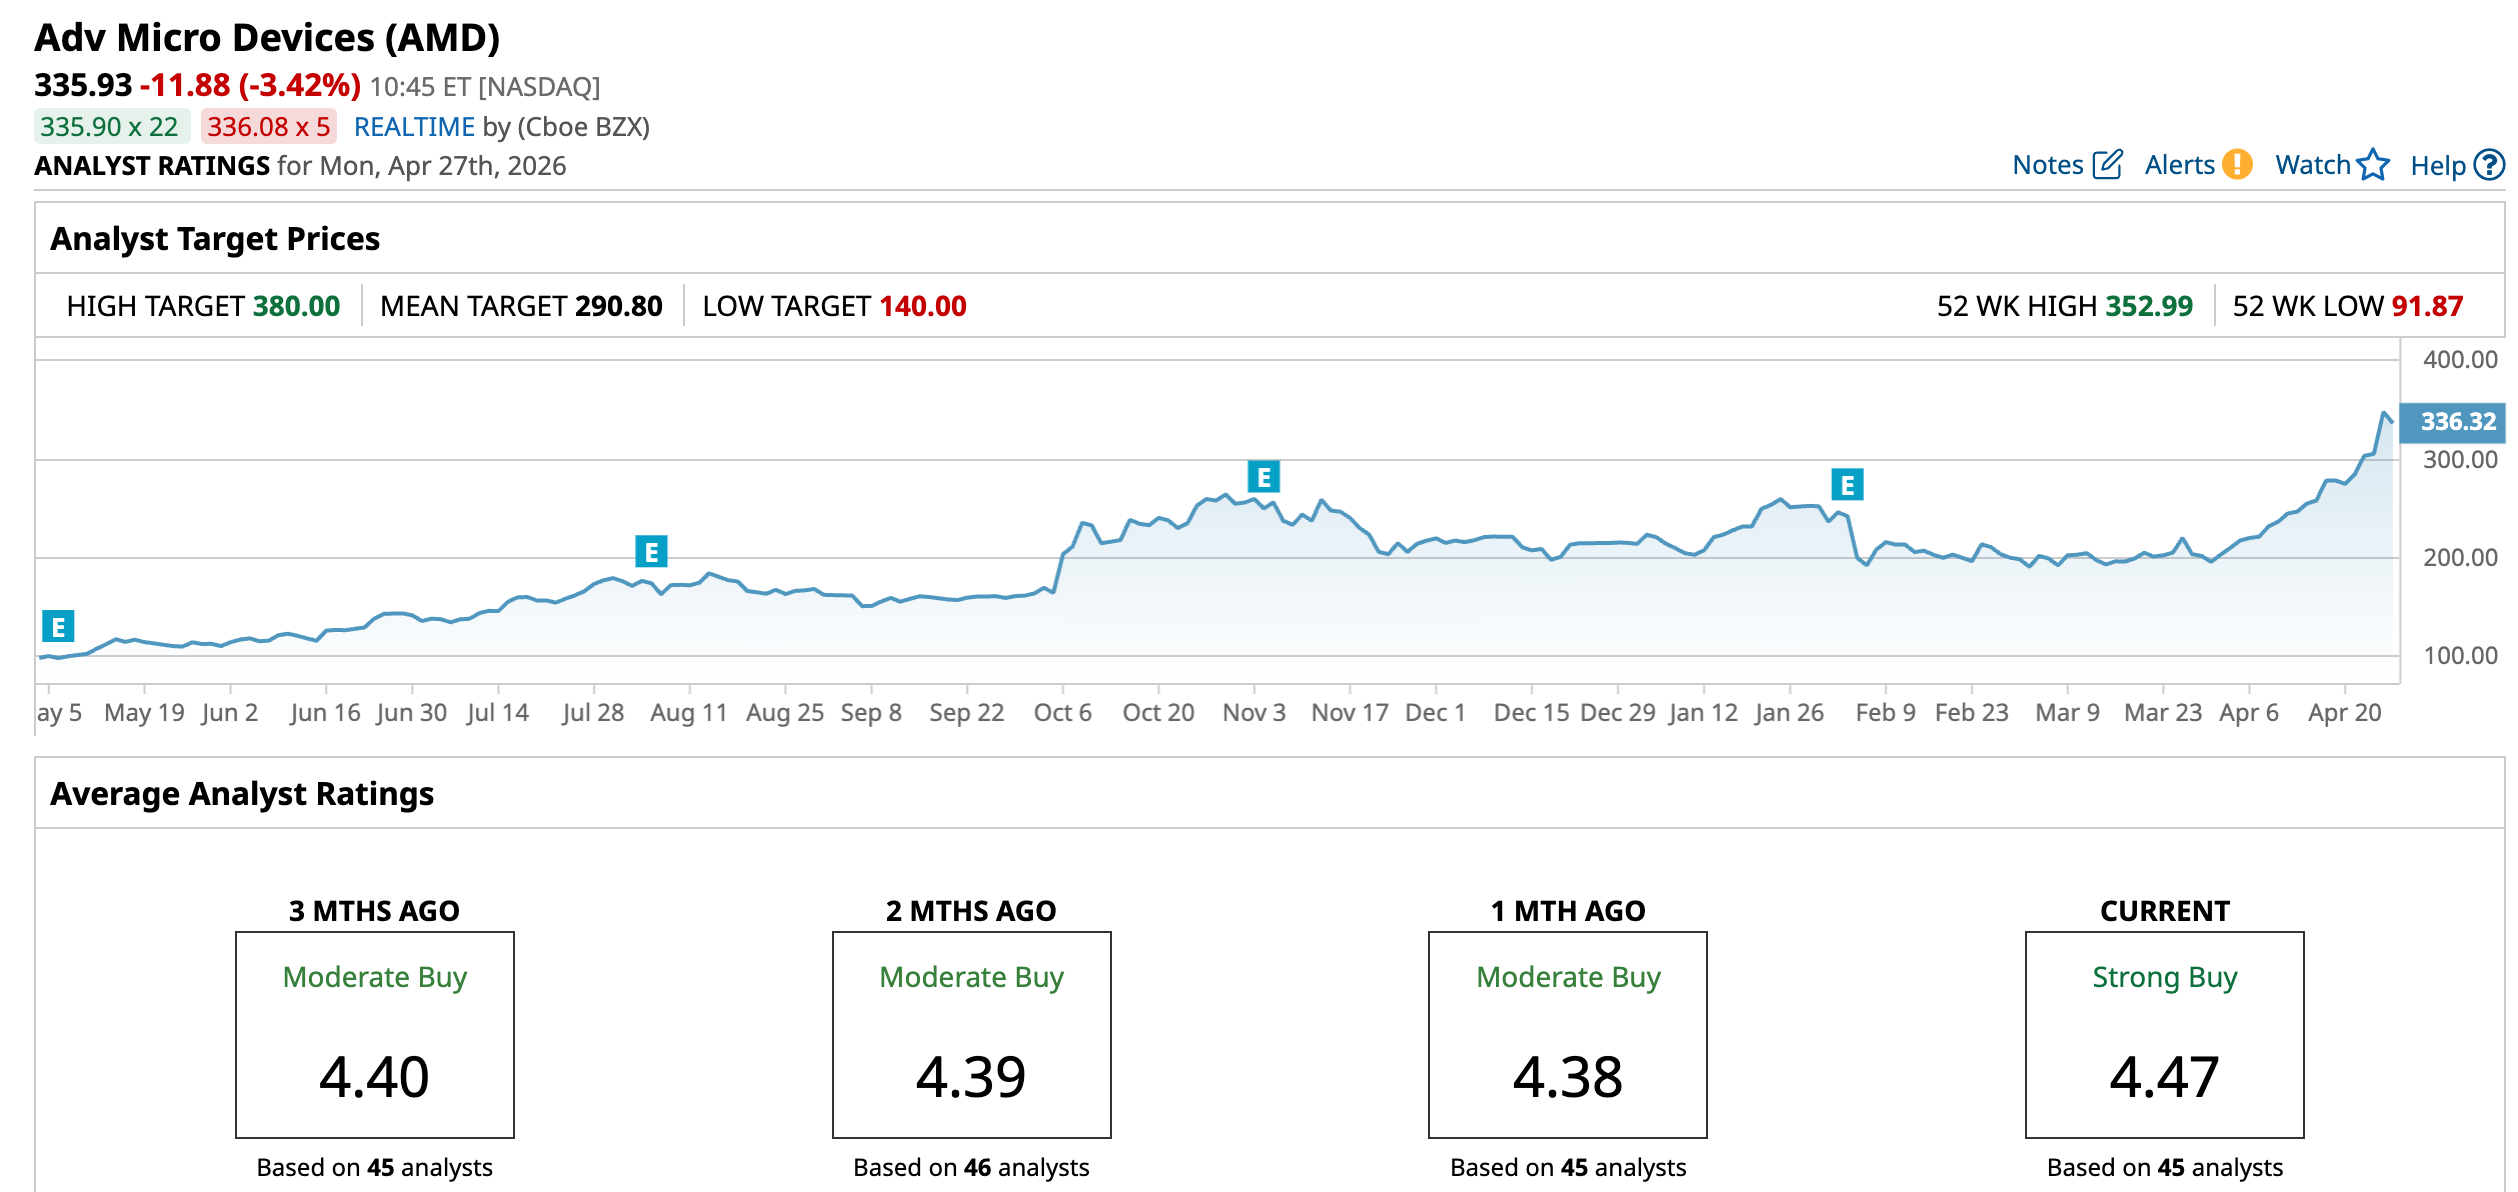Click the earnings E marker near Nov 3

click(x=1263, y=477)
